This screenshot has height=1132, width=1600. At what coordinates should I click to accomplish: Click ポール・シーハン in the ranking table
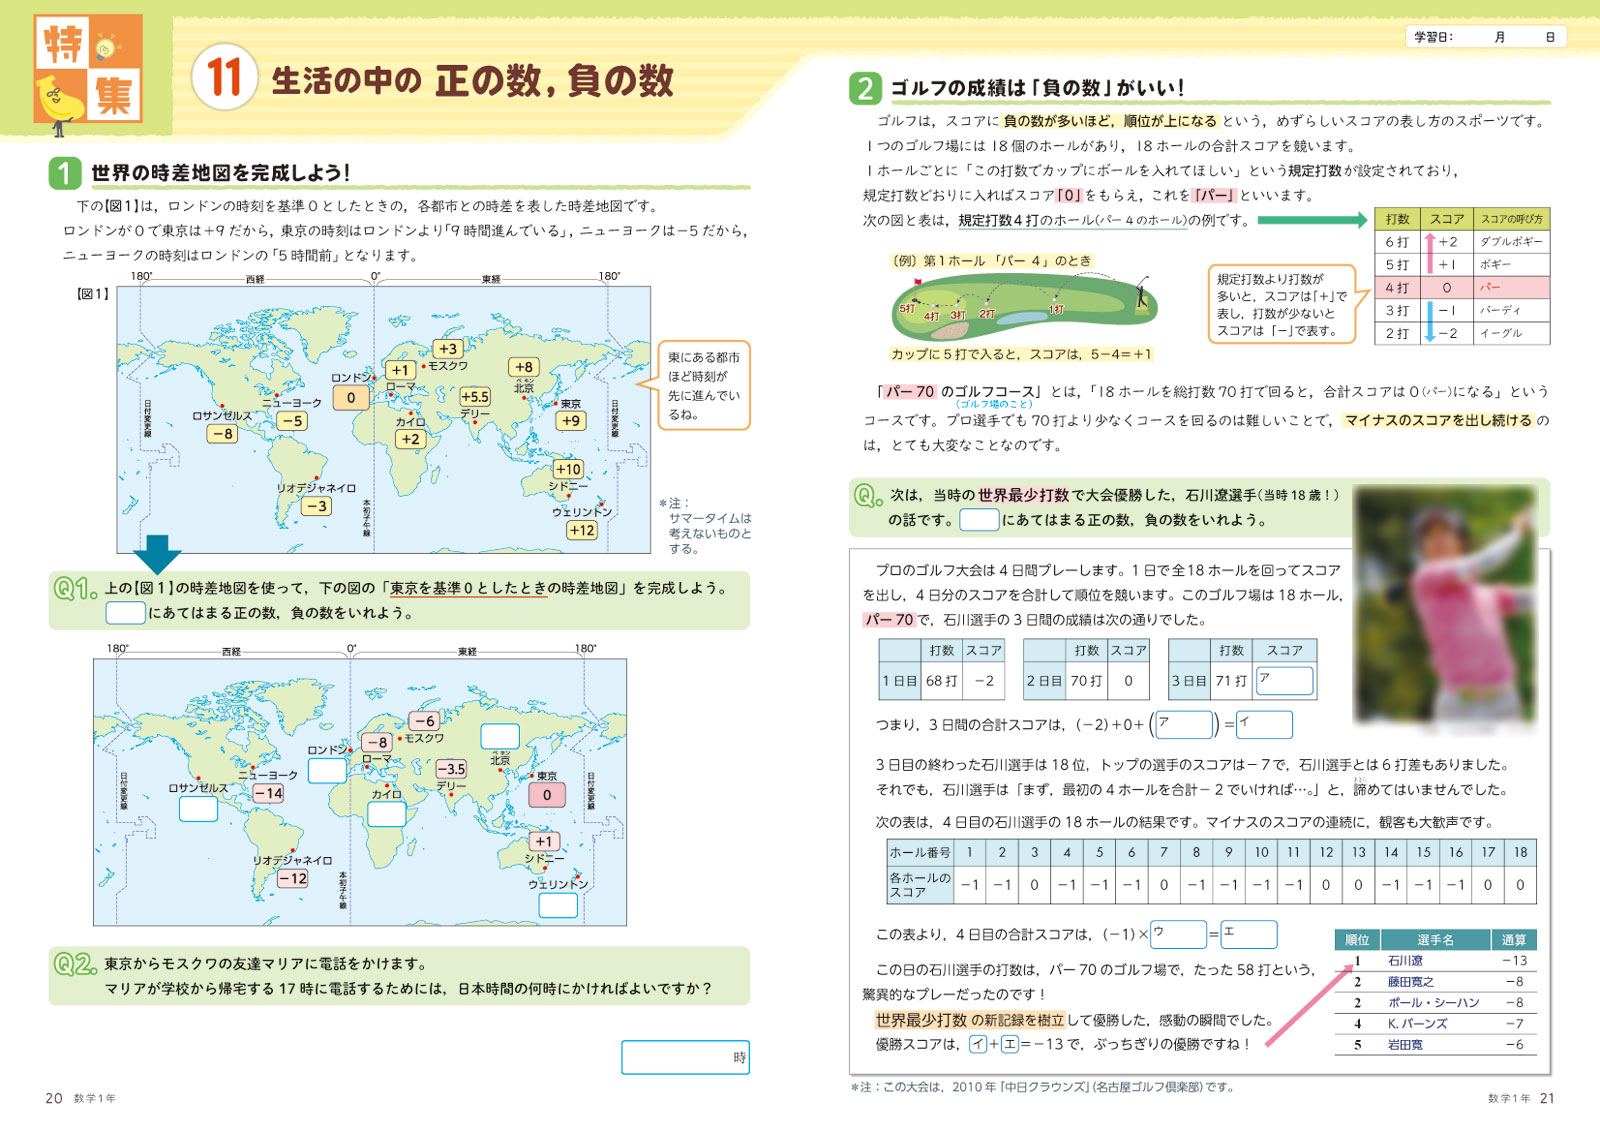1433,1003
